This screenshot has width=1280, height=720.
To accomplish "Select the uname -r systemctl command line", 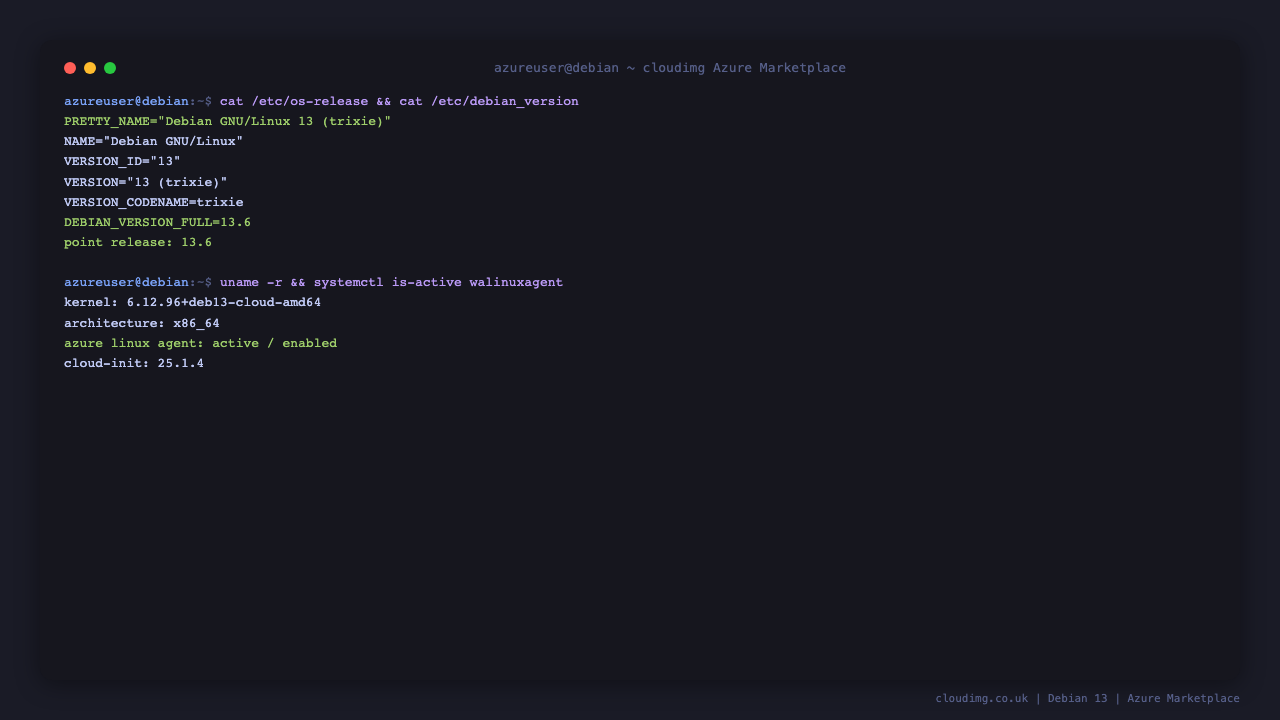I will [x=313, y=282].
